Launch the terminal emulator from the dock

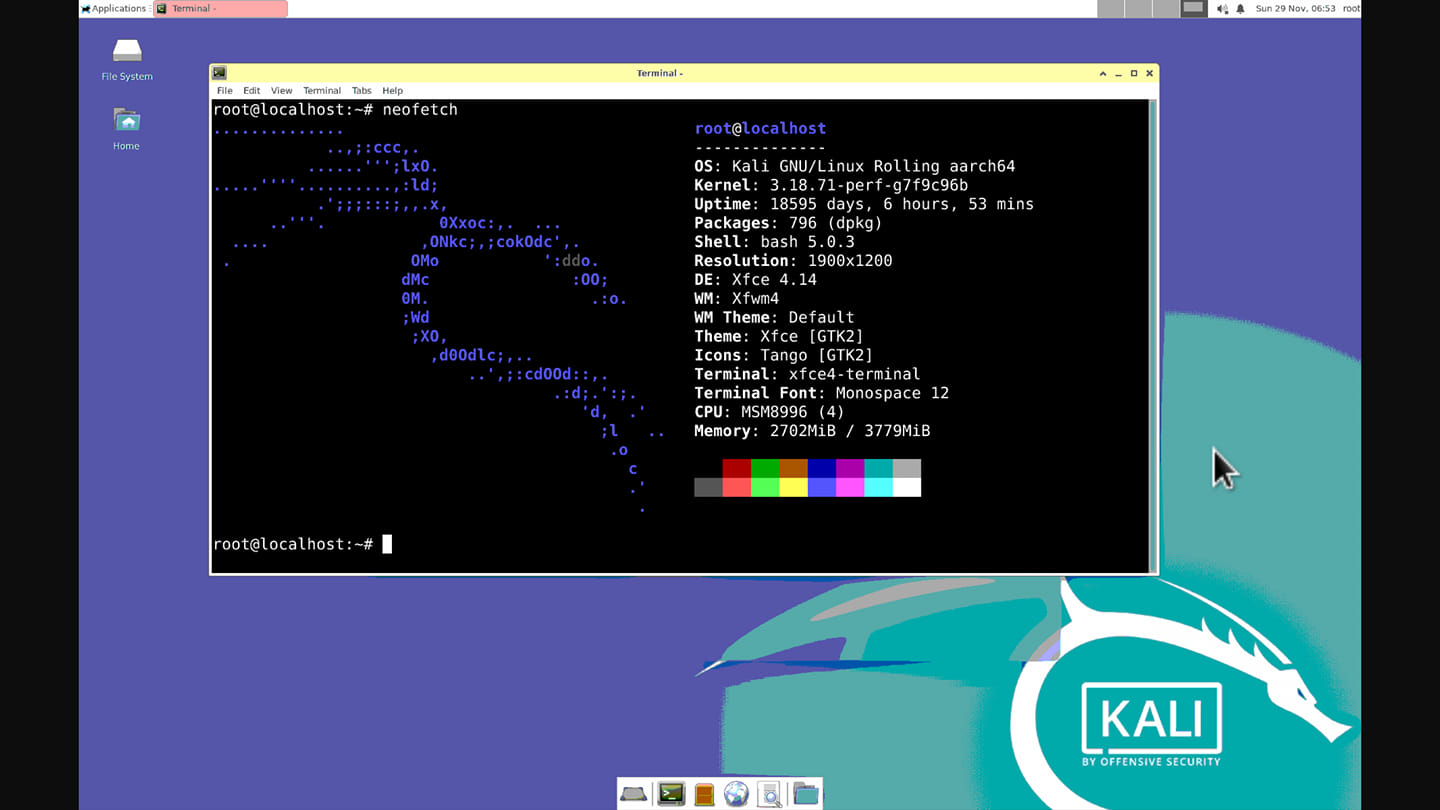click(x=670, y=794)
